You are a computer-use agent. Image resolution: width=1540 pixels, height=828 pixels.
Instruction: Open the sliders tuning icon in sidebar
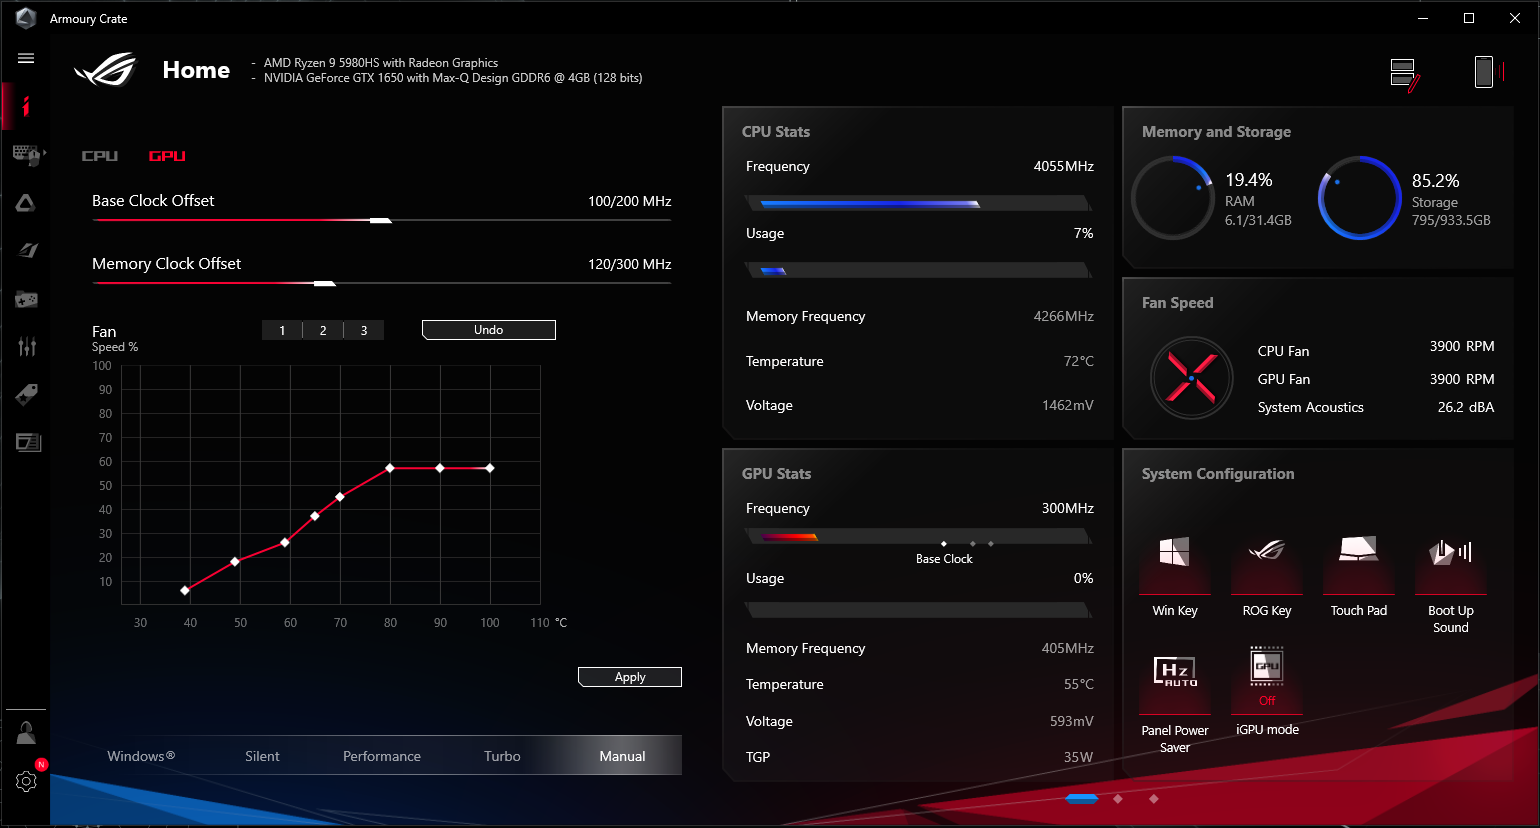27,346
